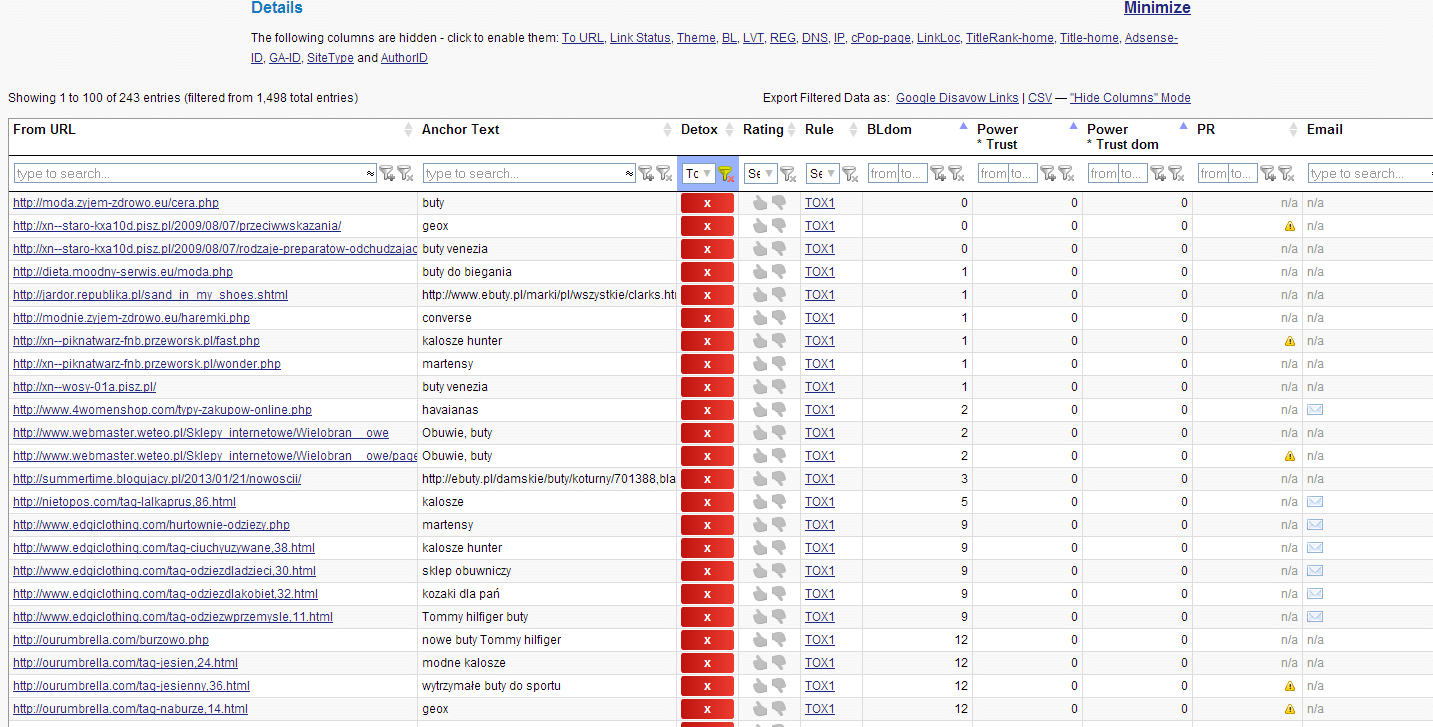Screen dimensions: 1433x727
Task: Open jardor.republika.pl sand_in_my_shoes link
Action: click(x=150, y=295)
